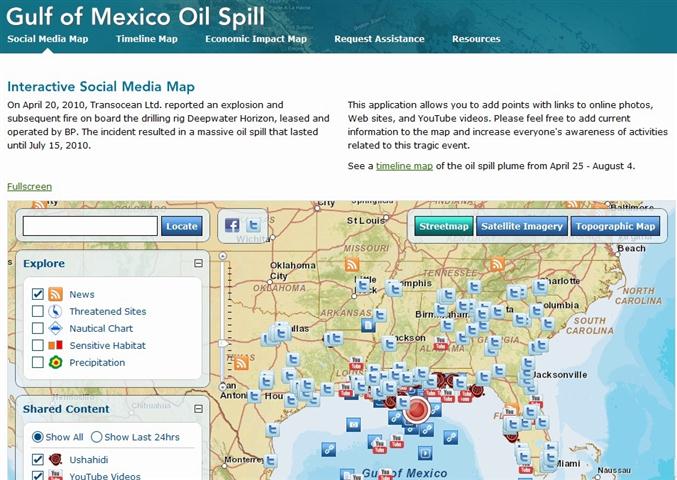Open the Resources tab

coord(476,39)
